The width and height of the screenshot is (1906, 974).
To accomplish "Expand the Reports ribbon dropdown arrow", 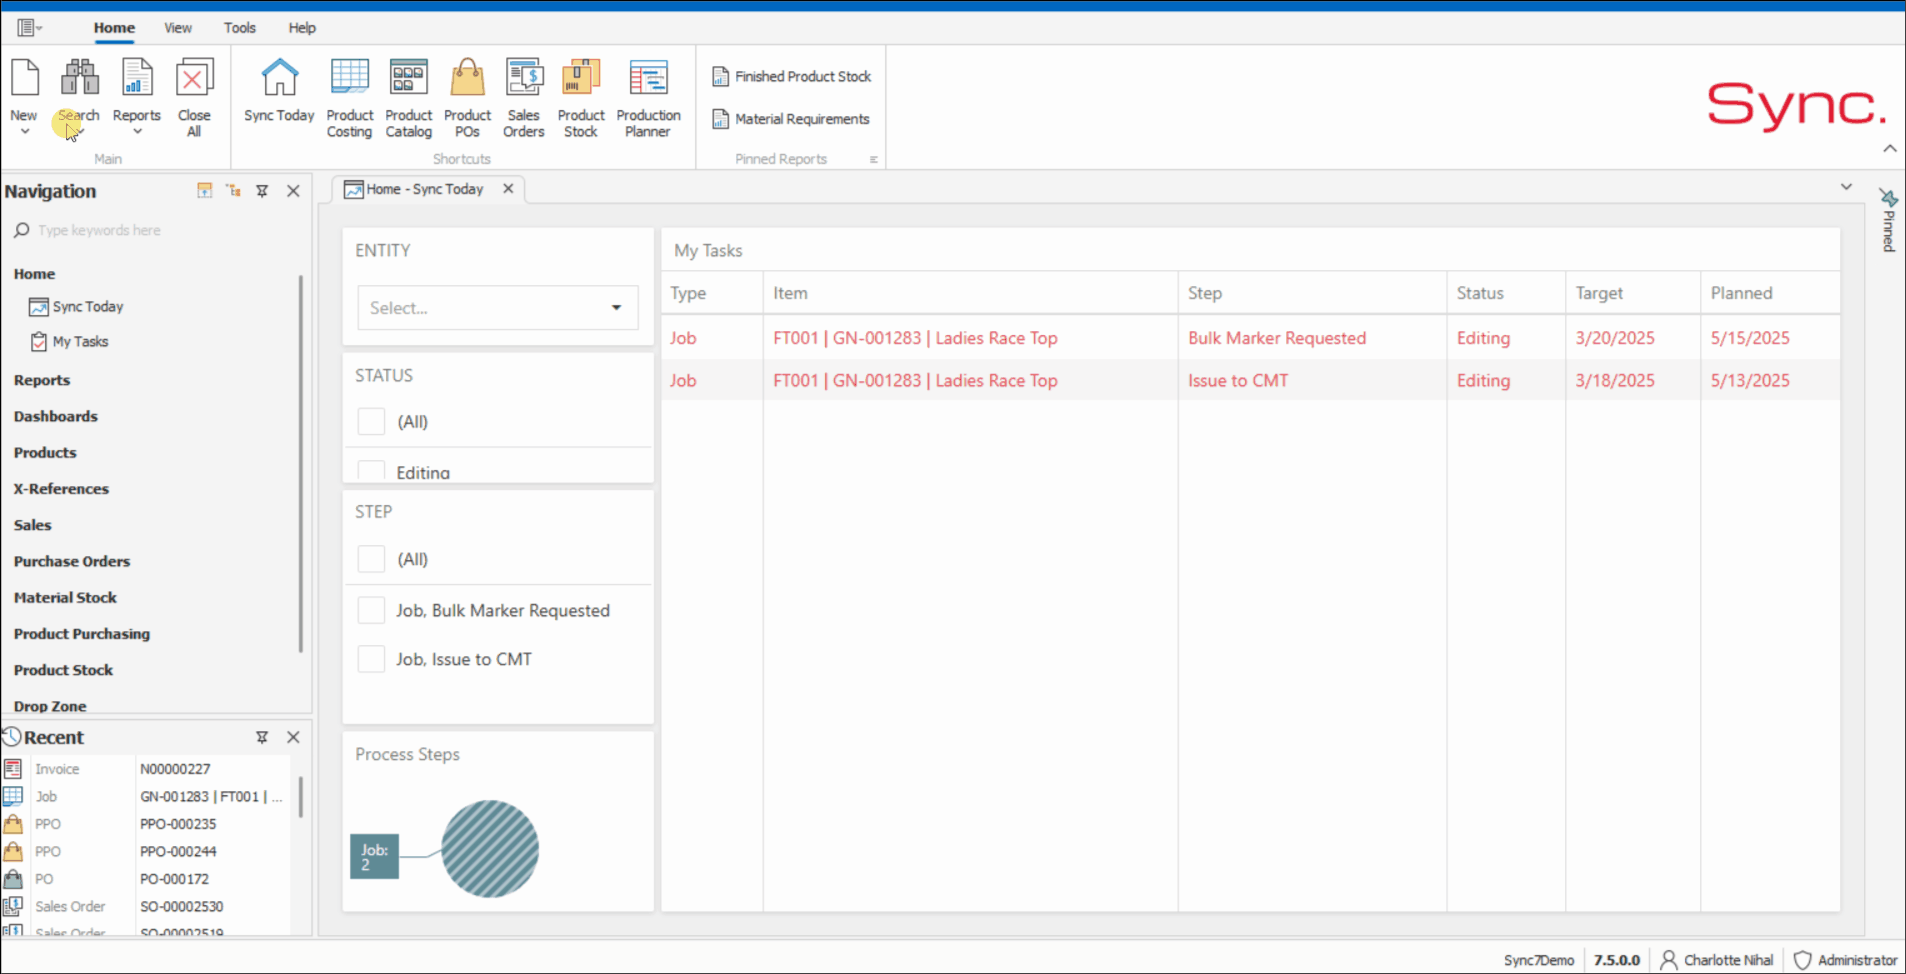I will (x=137, y=132).
